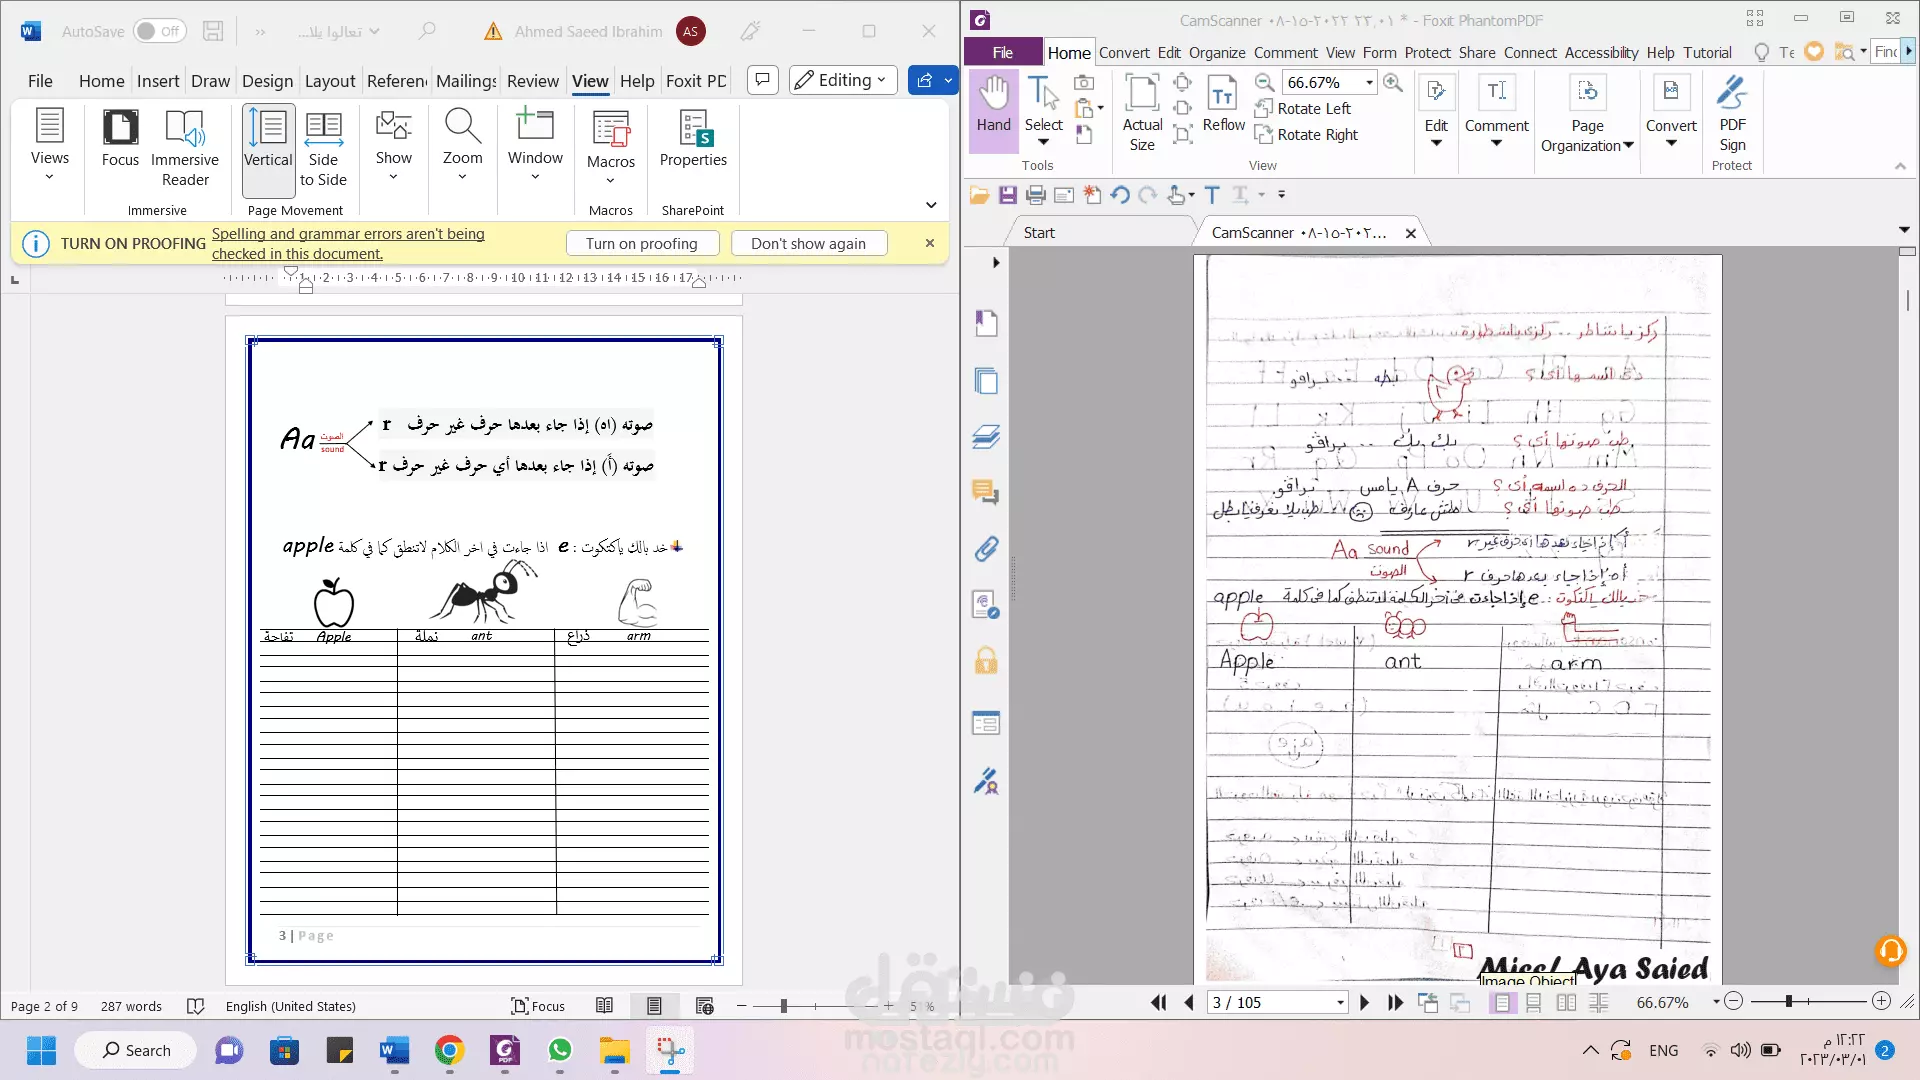
Task: Click Turn on proofing button
Action: 641,243
